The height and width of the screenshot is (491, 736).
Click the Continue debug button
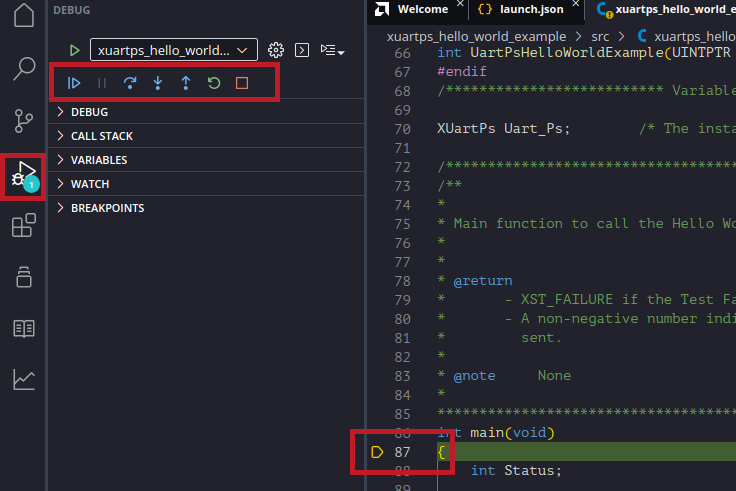coord(74,84)
